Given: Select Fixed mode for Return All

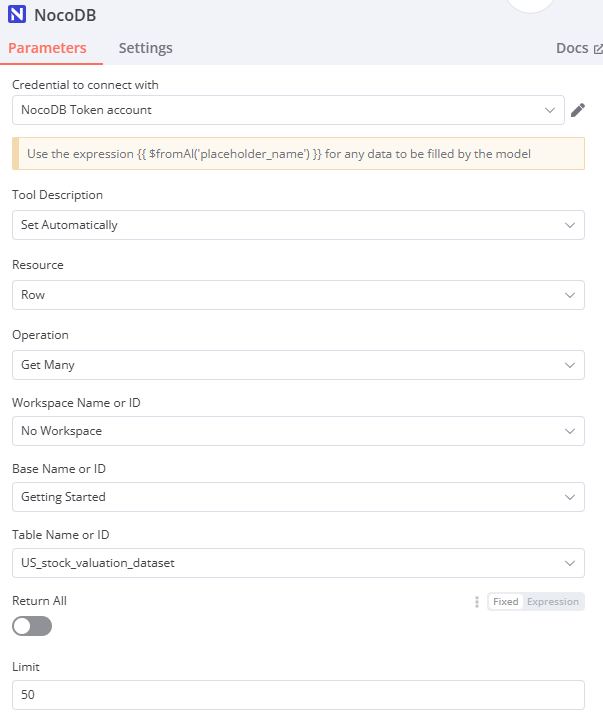Looking at the screenshot, I should coord(506,602).
